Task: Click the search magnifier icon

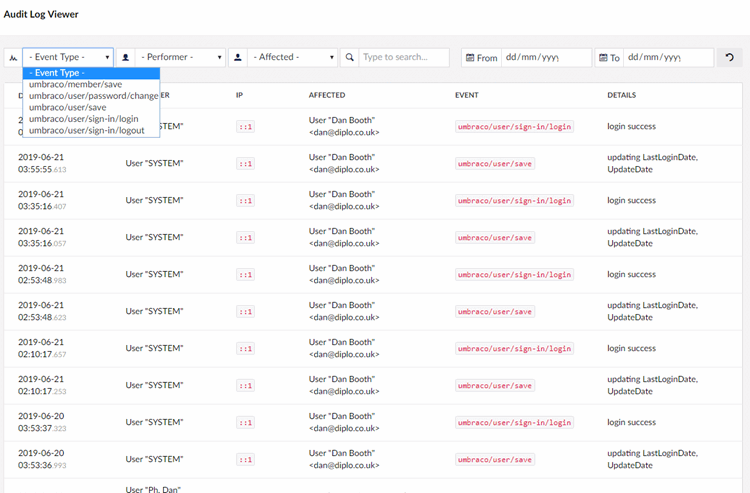Action: (350, 57)
